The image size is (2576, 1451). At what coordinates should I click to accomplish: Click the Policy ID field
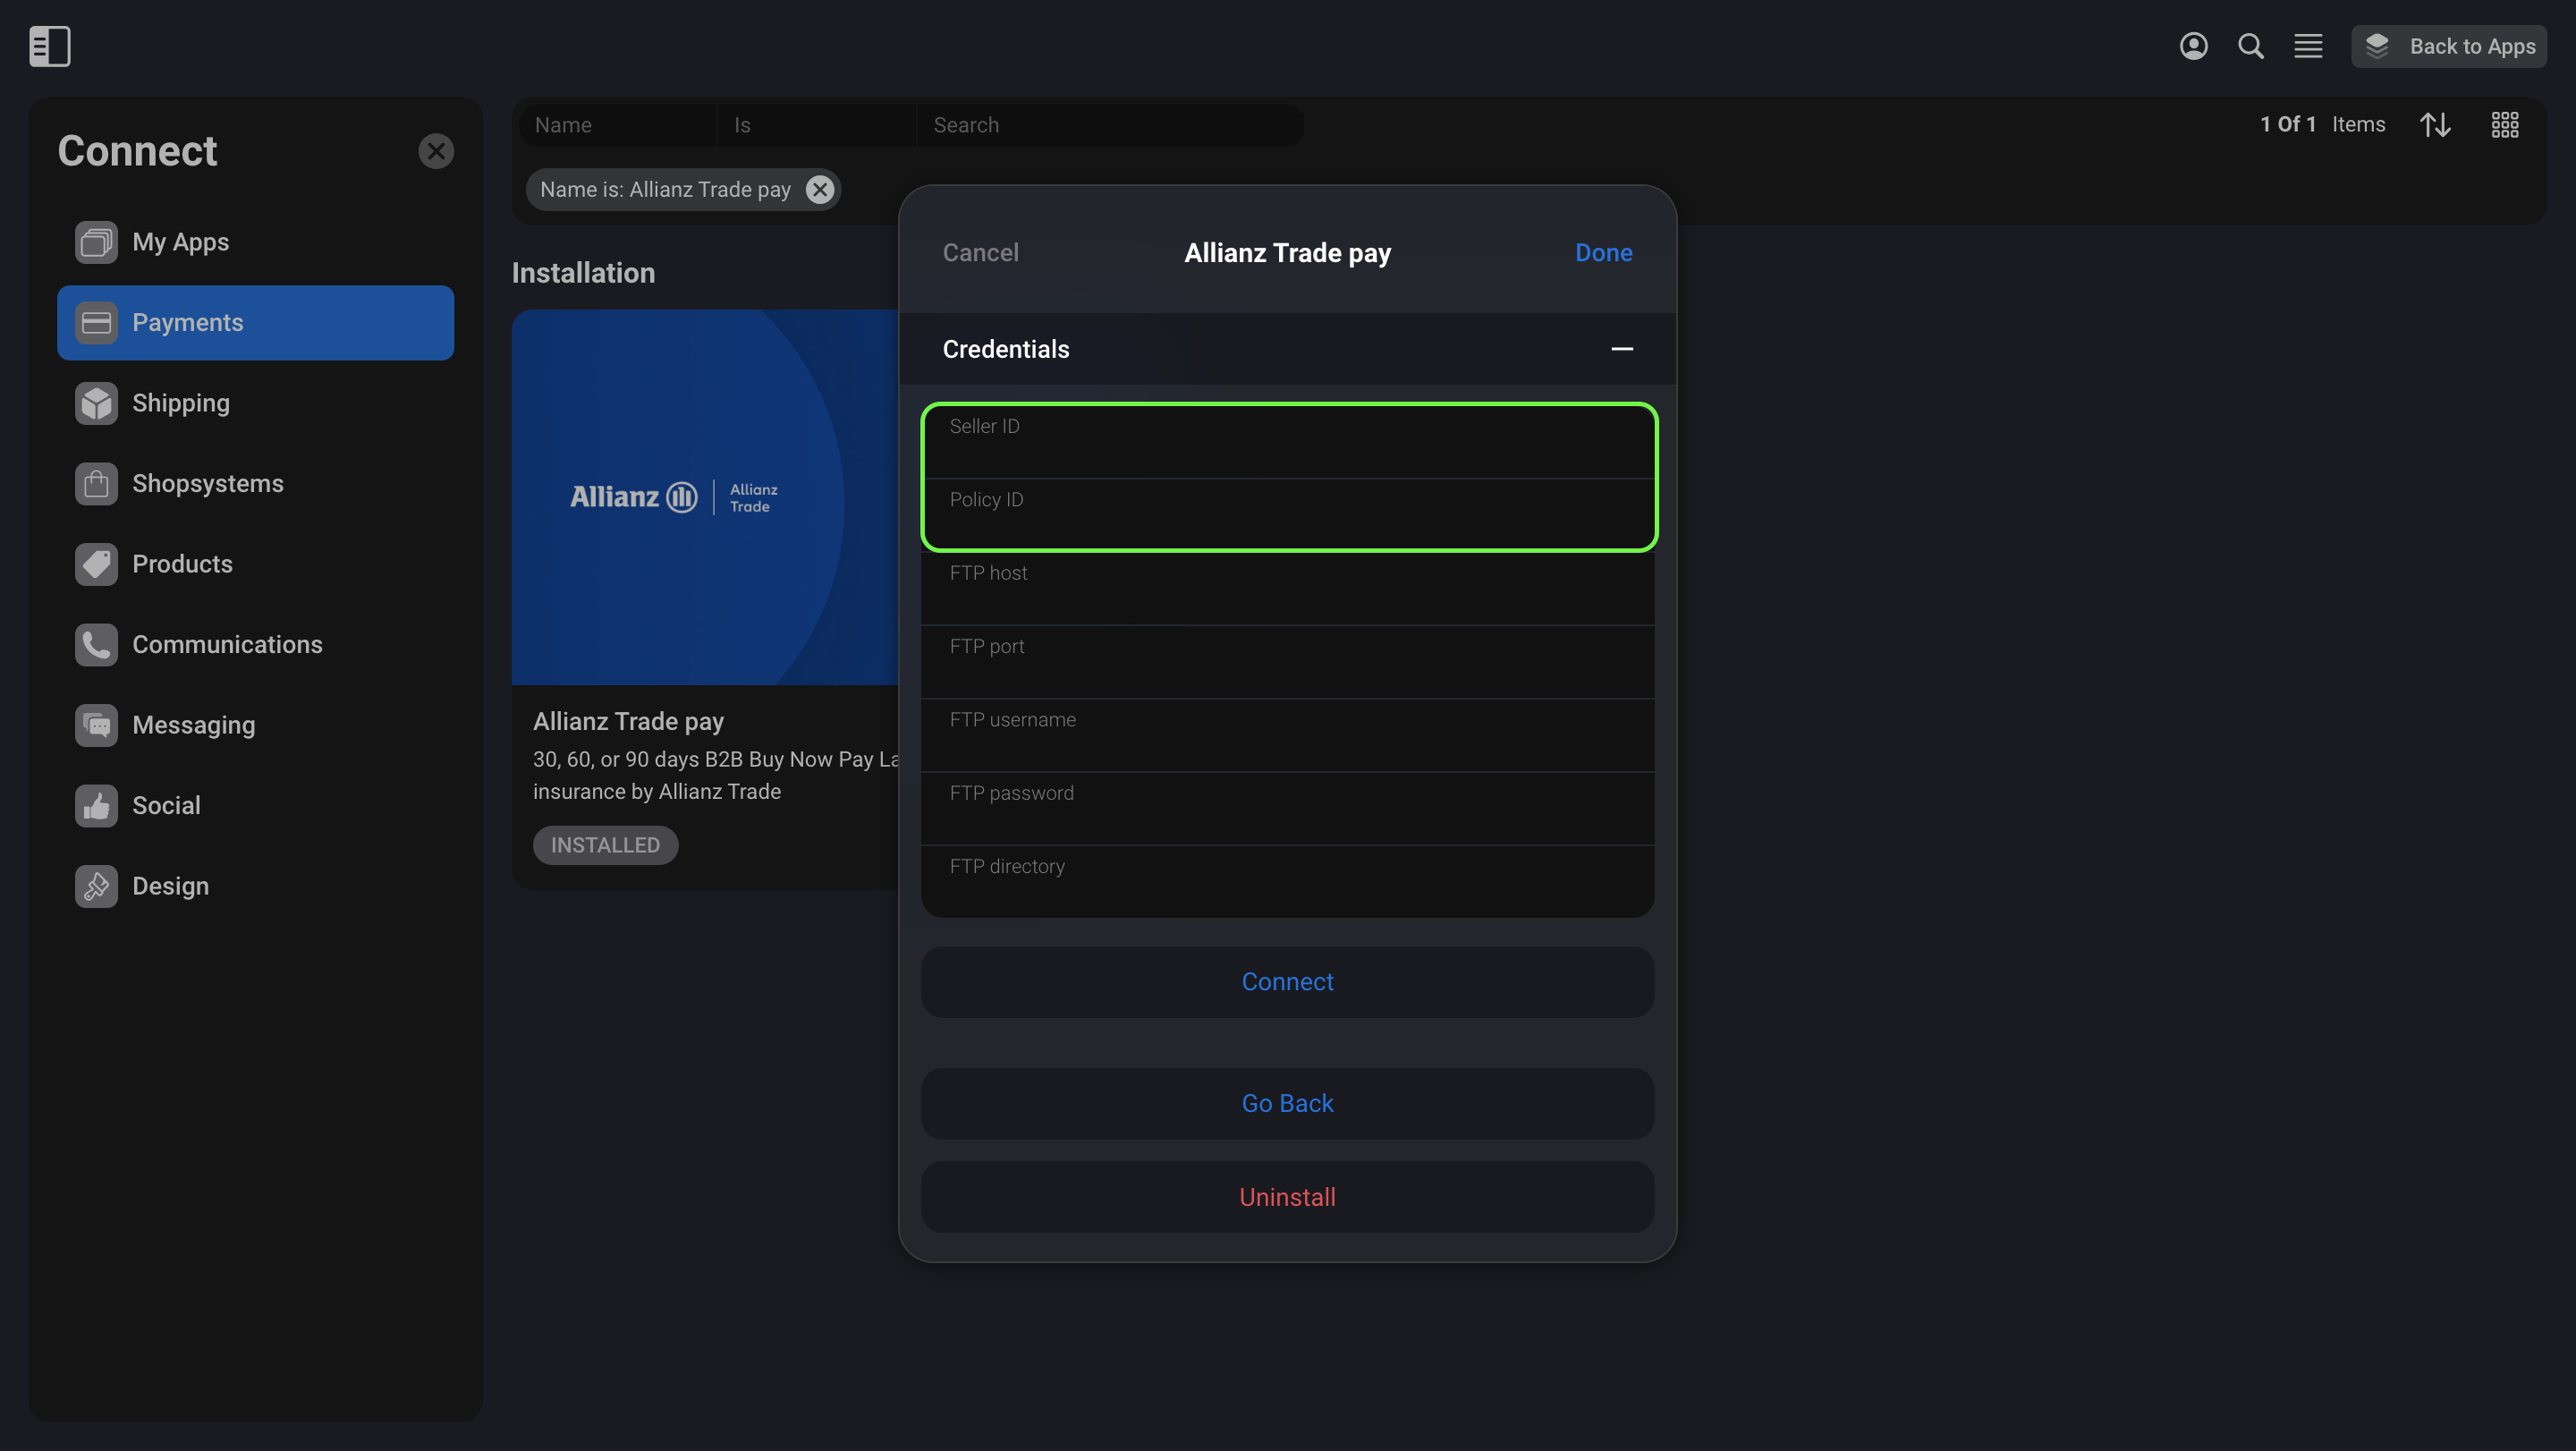(1287, 514)
